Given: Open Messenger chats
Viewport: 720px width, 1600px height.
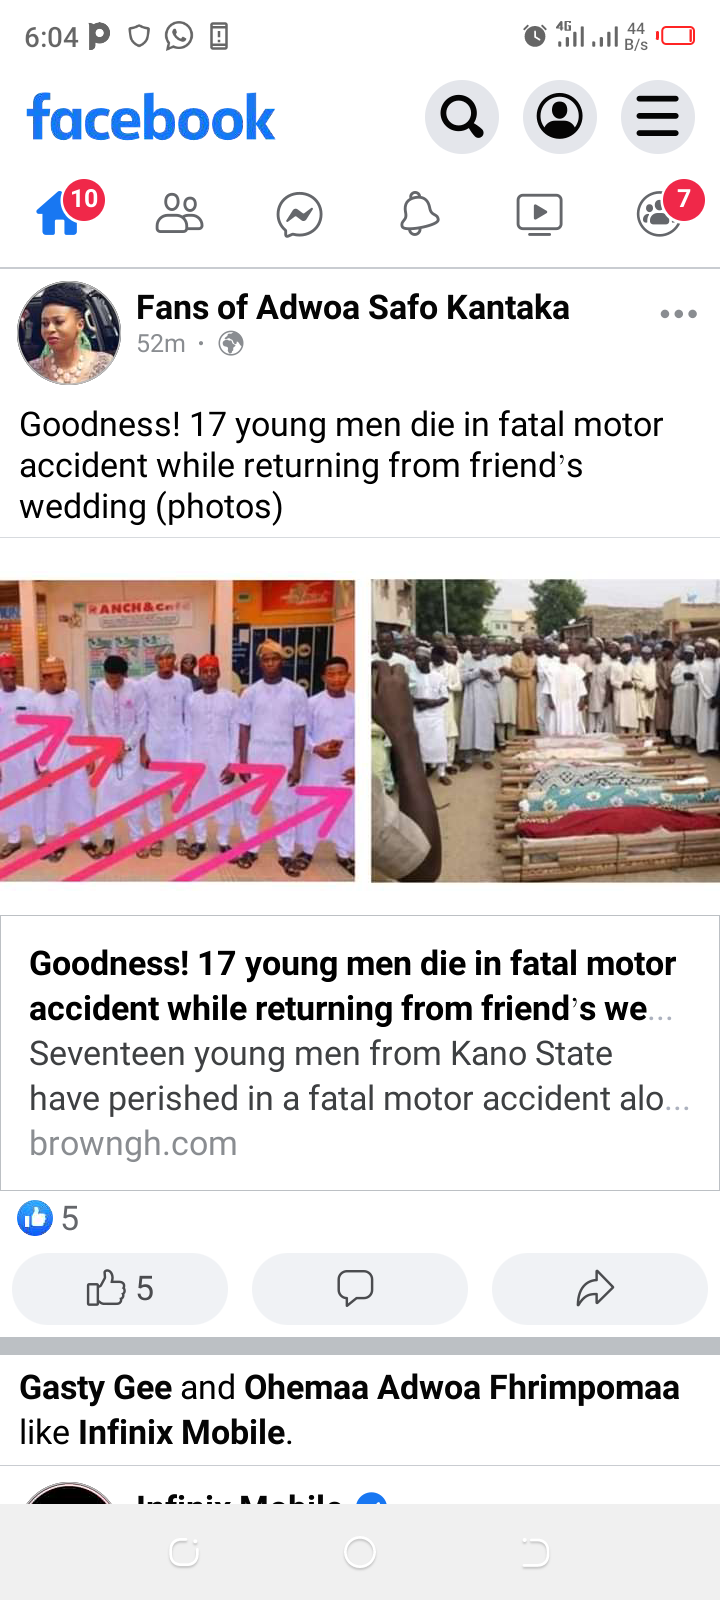Looking at the screenshot, I should 300,215.
